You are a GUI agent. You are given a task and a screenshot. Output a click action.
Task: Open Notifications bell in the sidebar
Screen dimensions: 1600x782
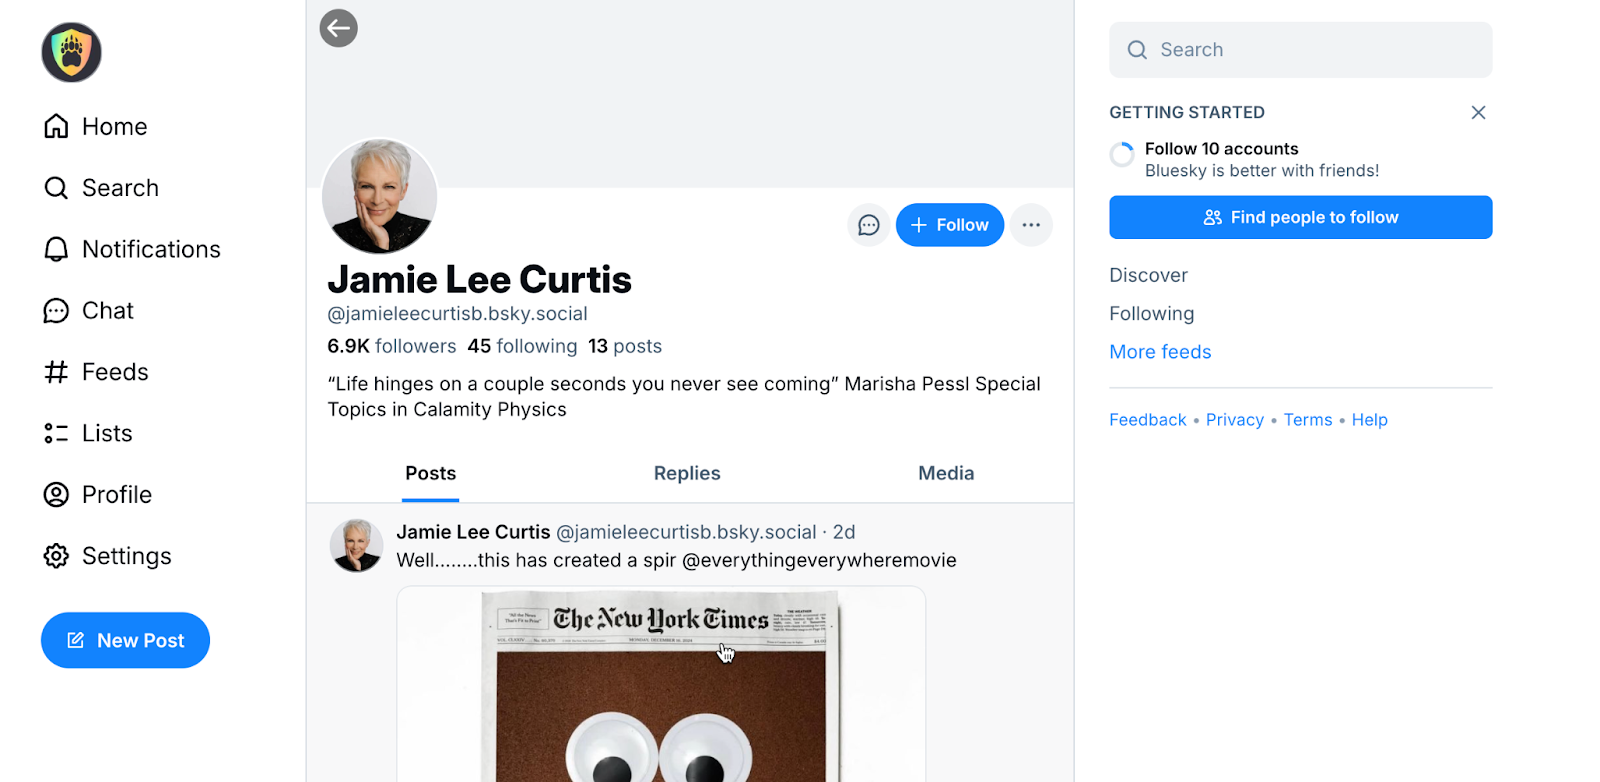point(132,249)
